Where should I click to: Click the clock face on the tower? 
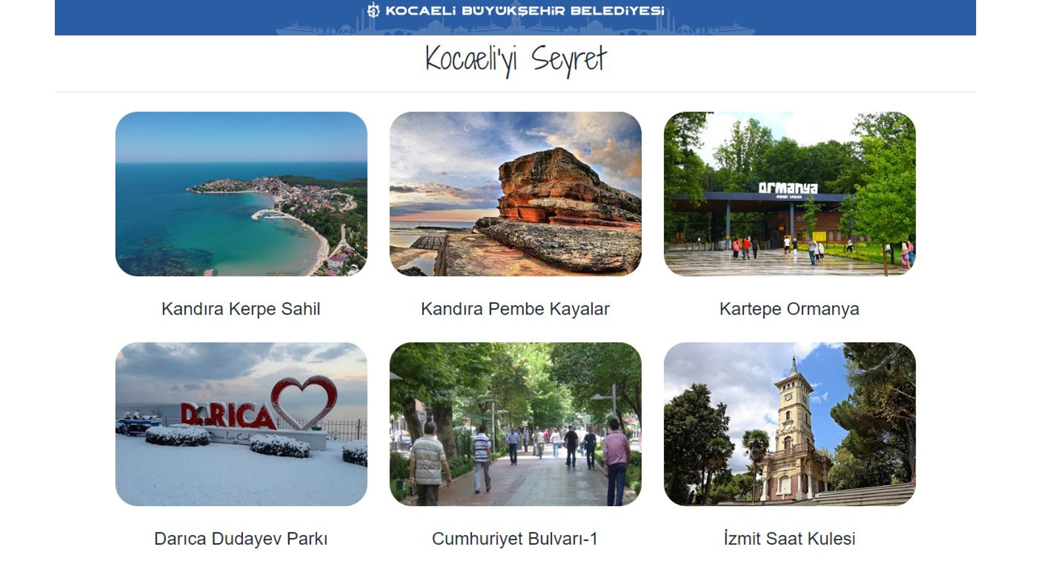point(787,399)
